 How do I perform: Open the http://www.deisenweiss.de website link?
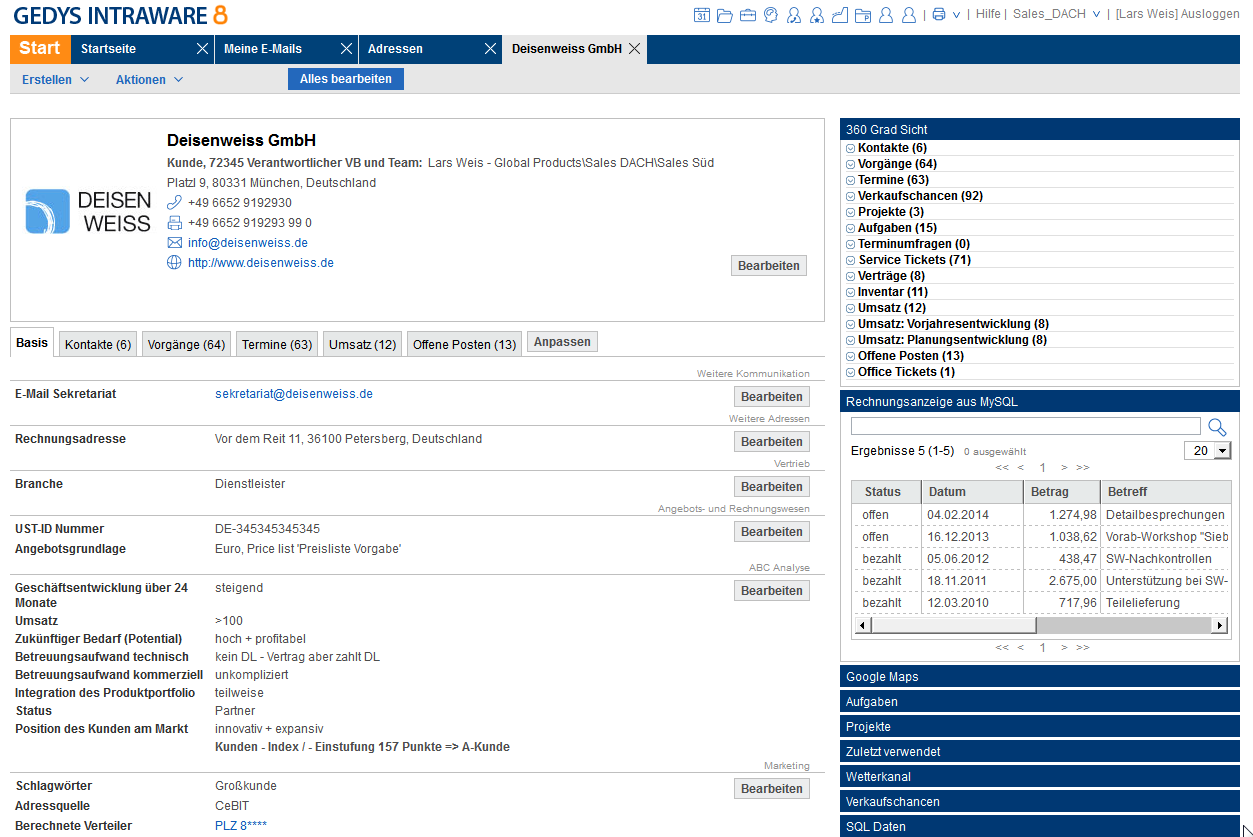tap(261, 263)
